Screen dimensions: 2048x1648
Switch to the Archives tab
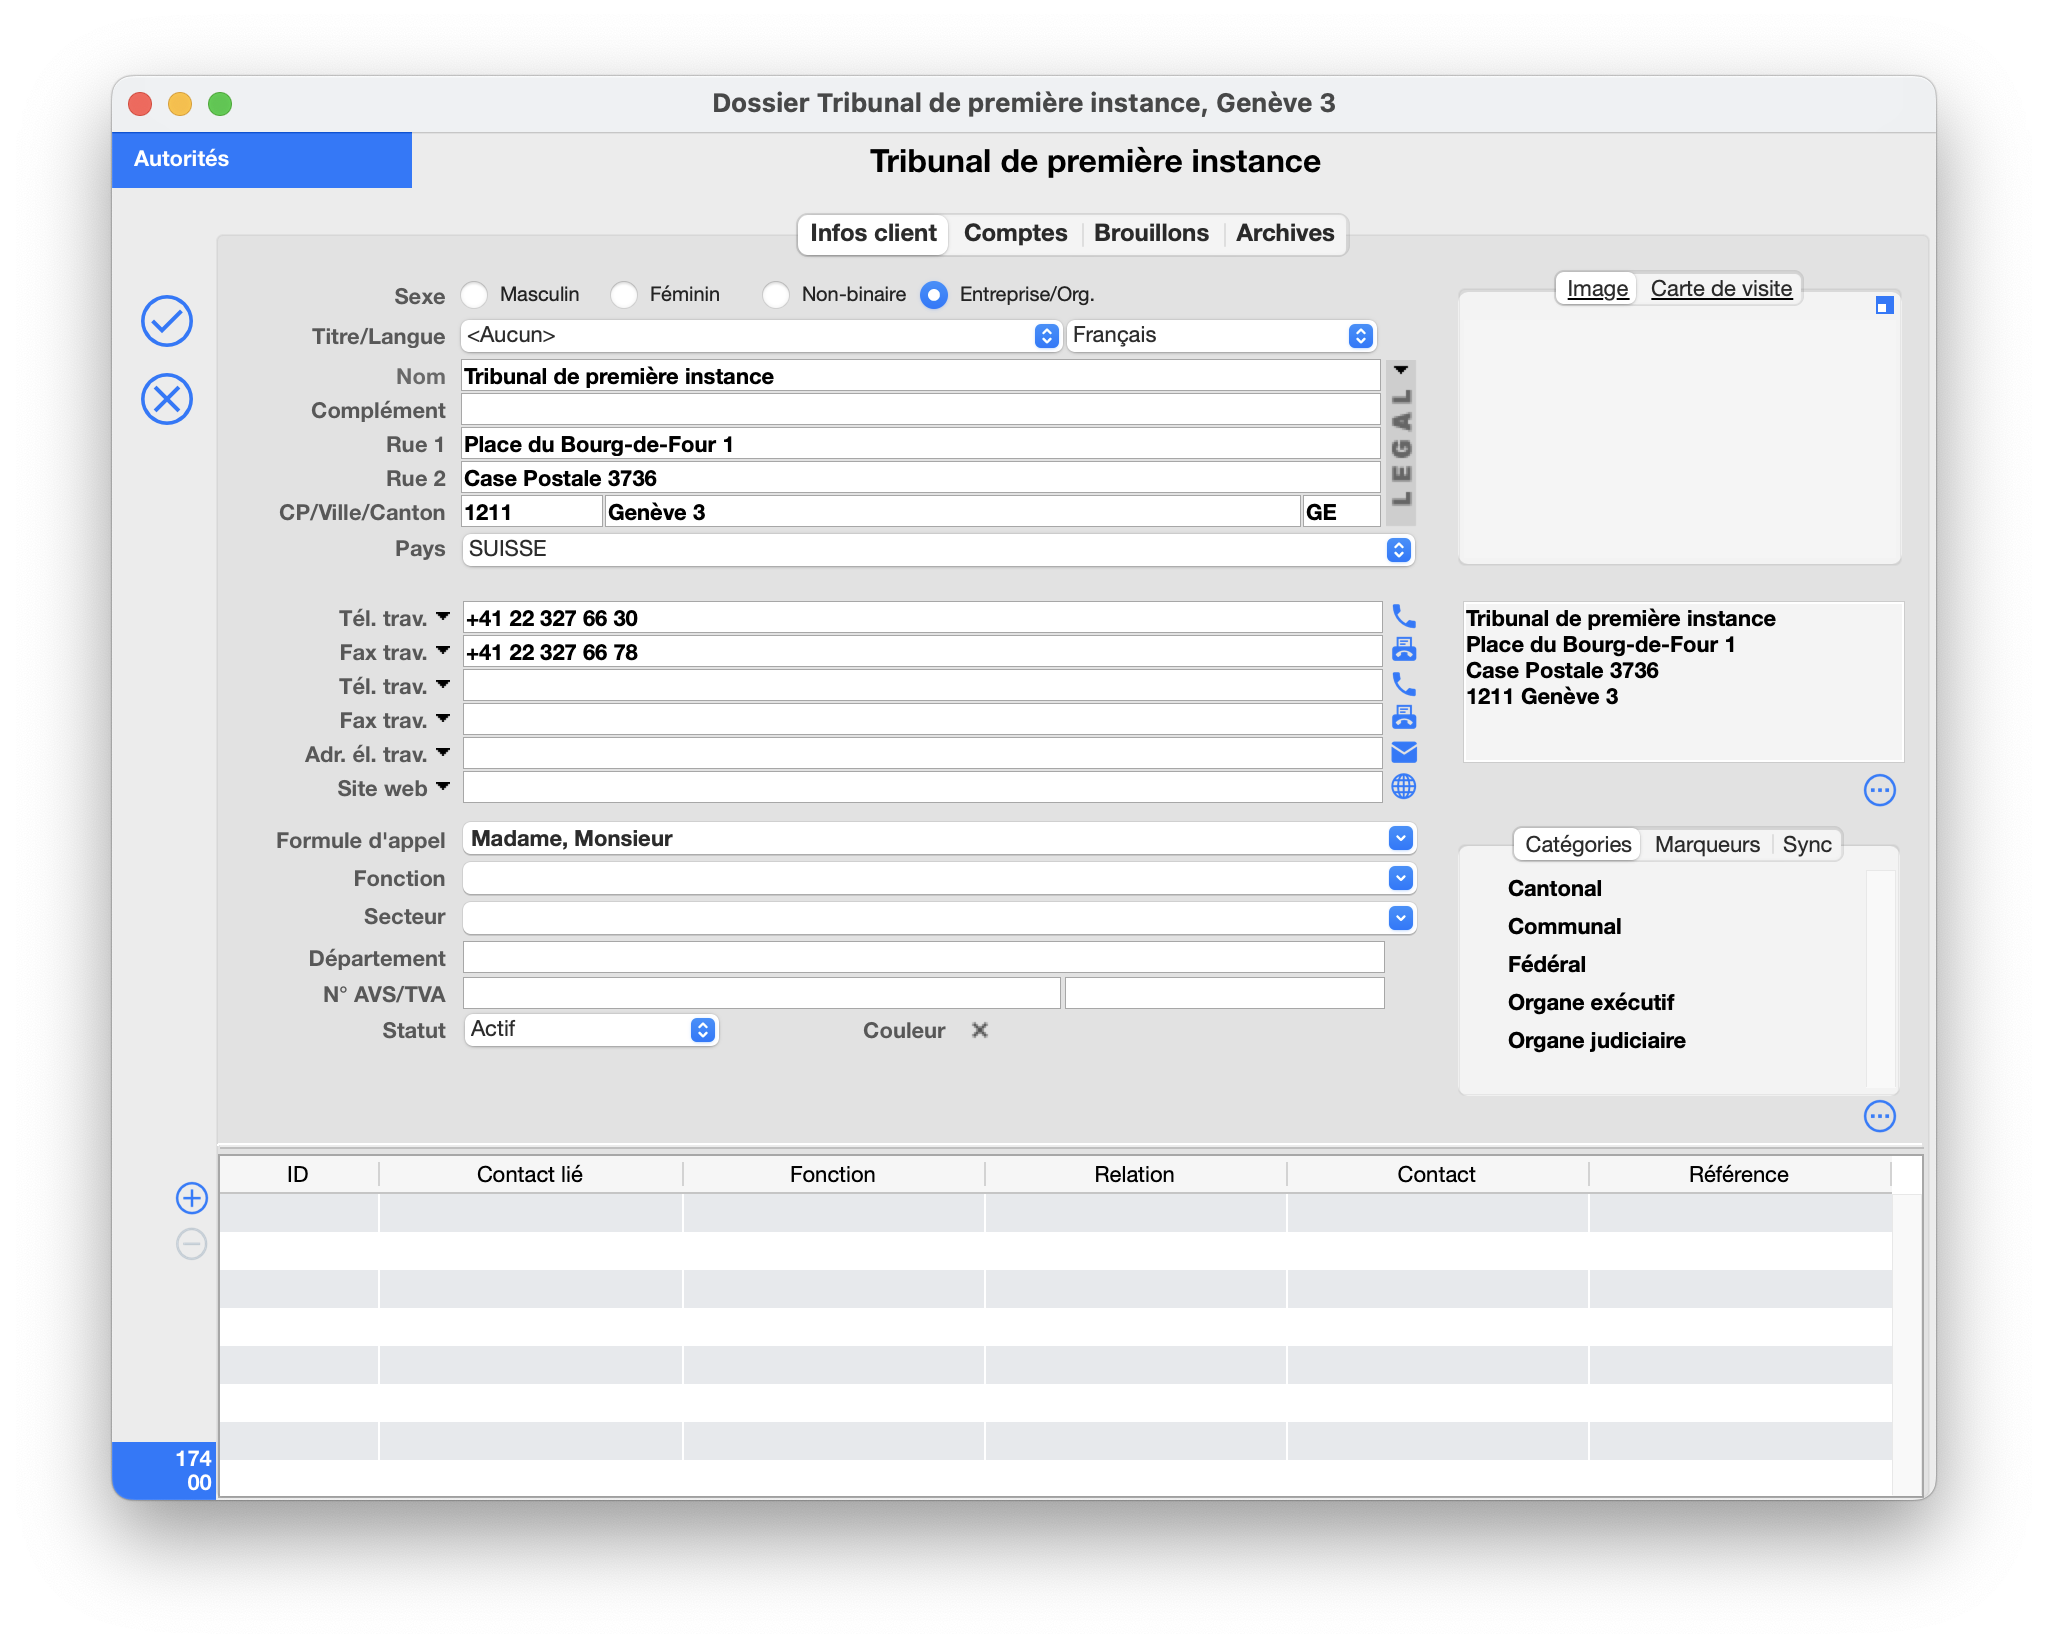coord(1285,233)
